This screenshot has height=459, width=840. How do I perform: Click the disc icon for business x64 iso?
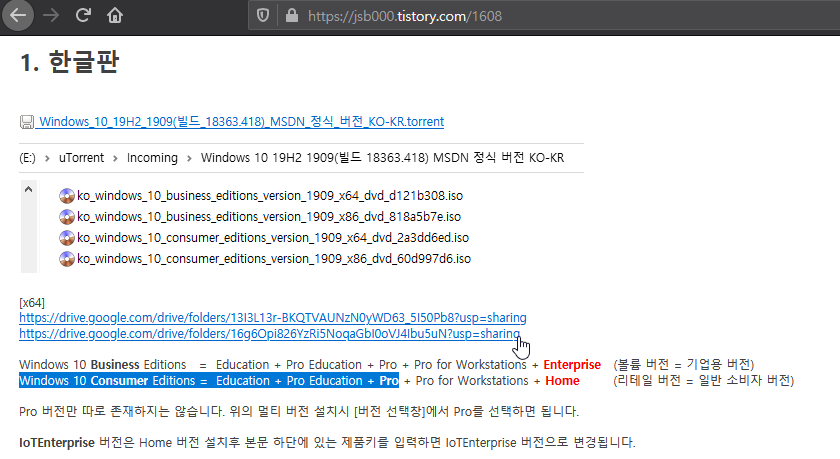(66, 196)
